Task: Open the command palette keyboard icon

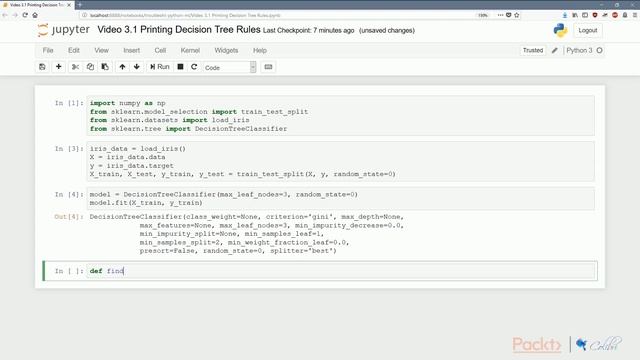Action: coord(268,67)
